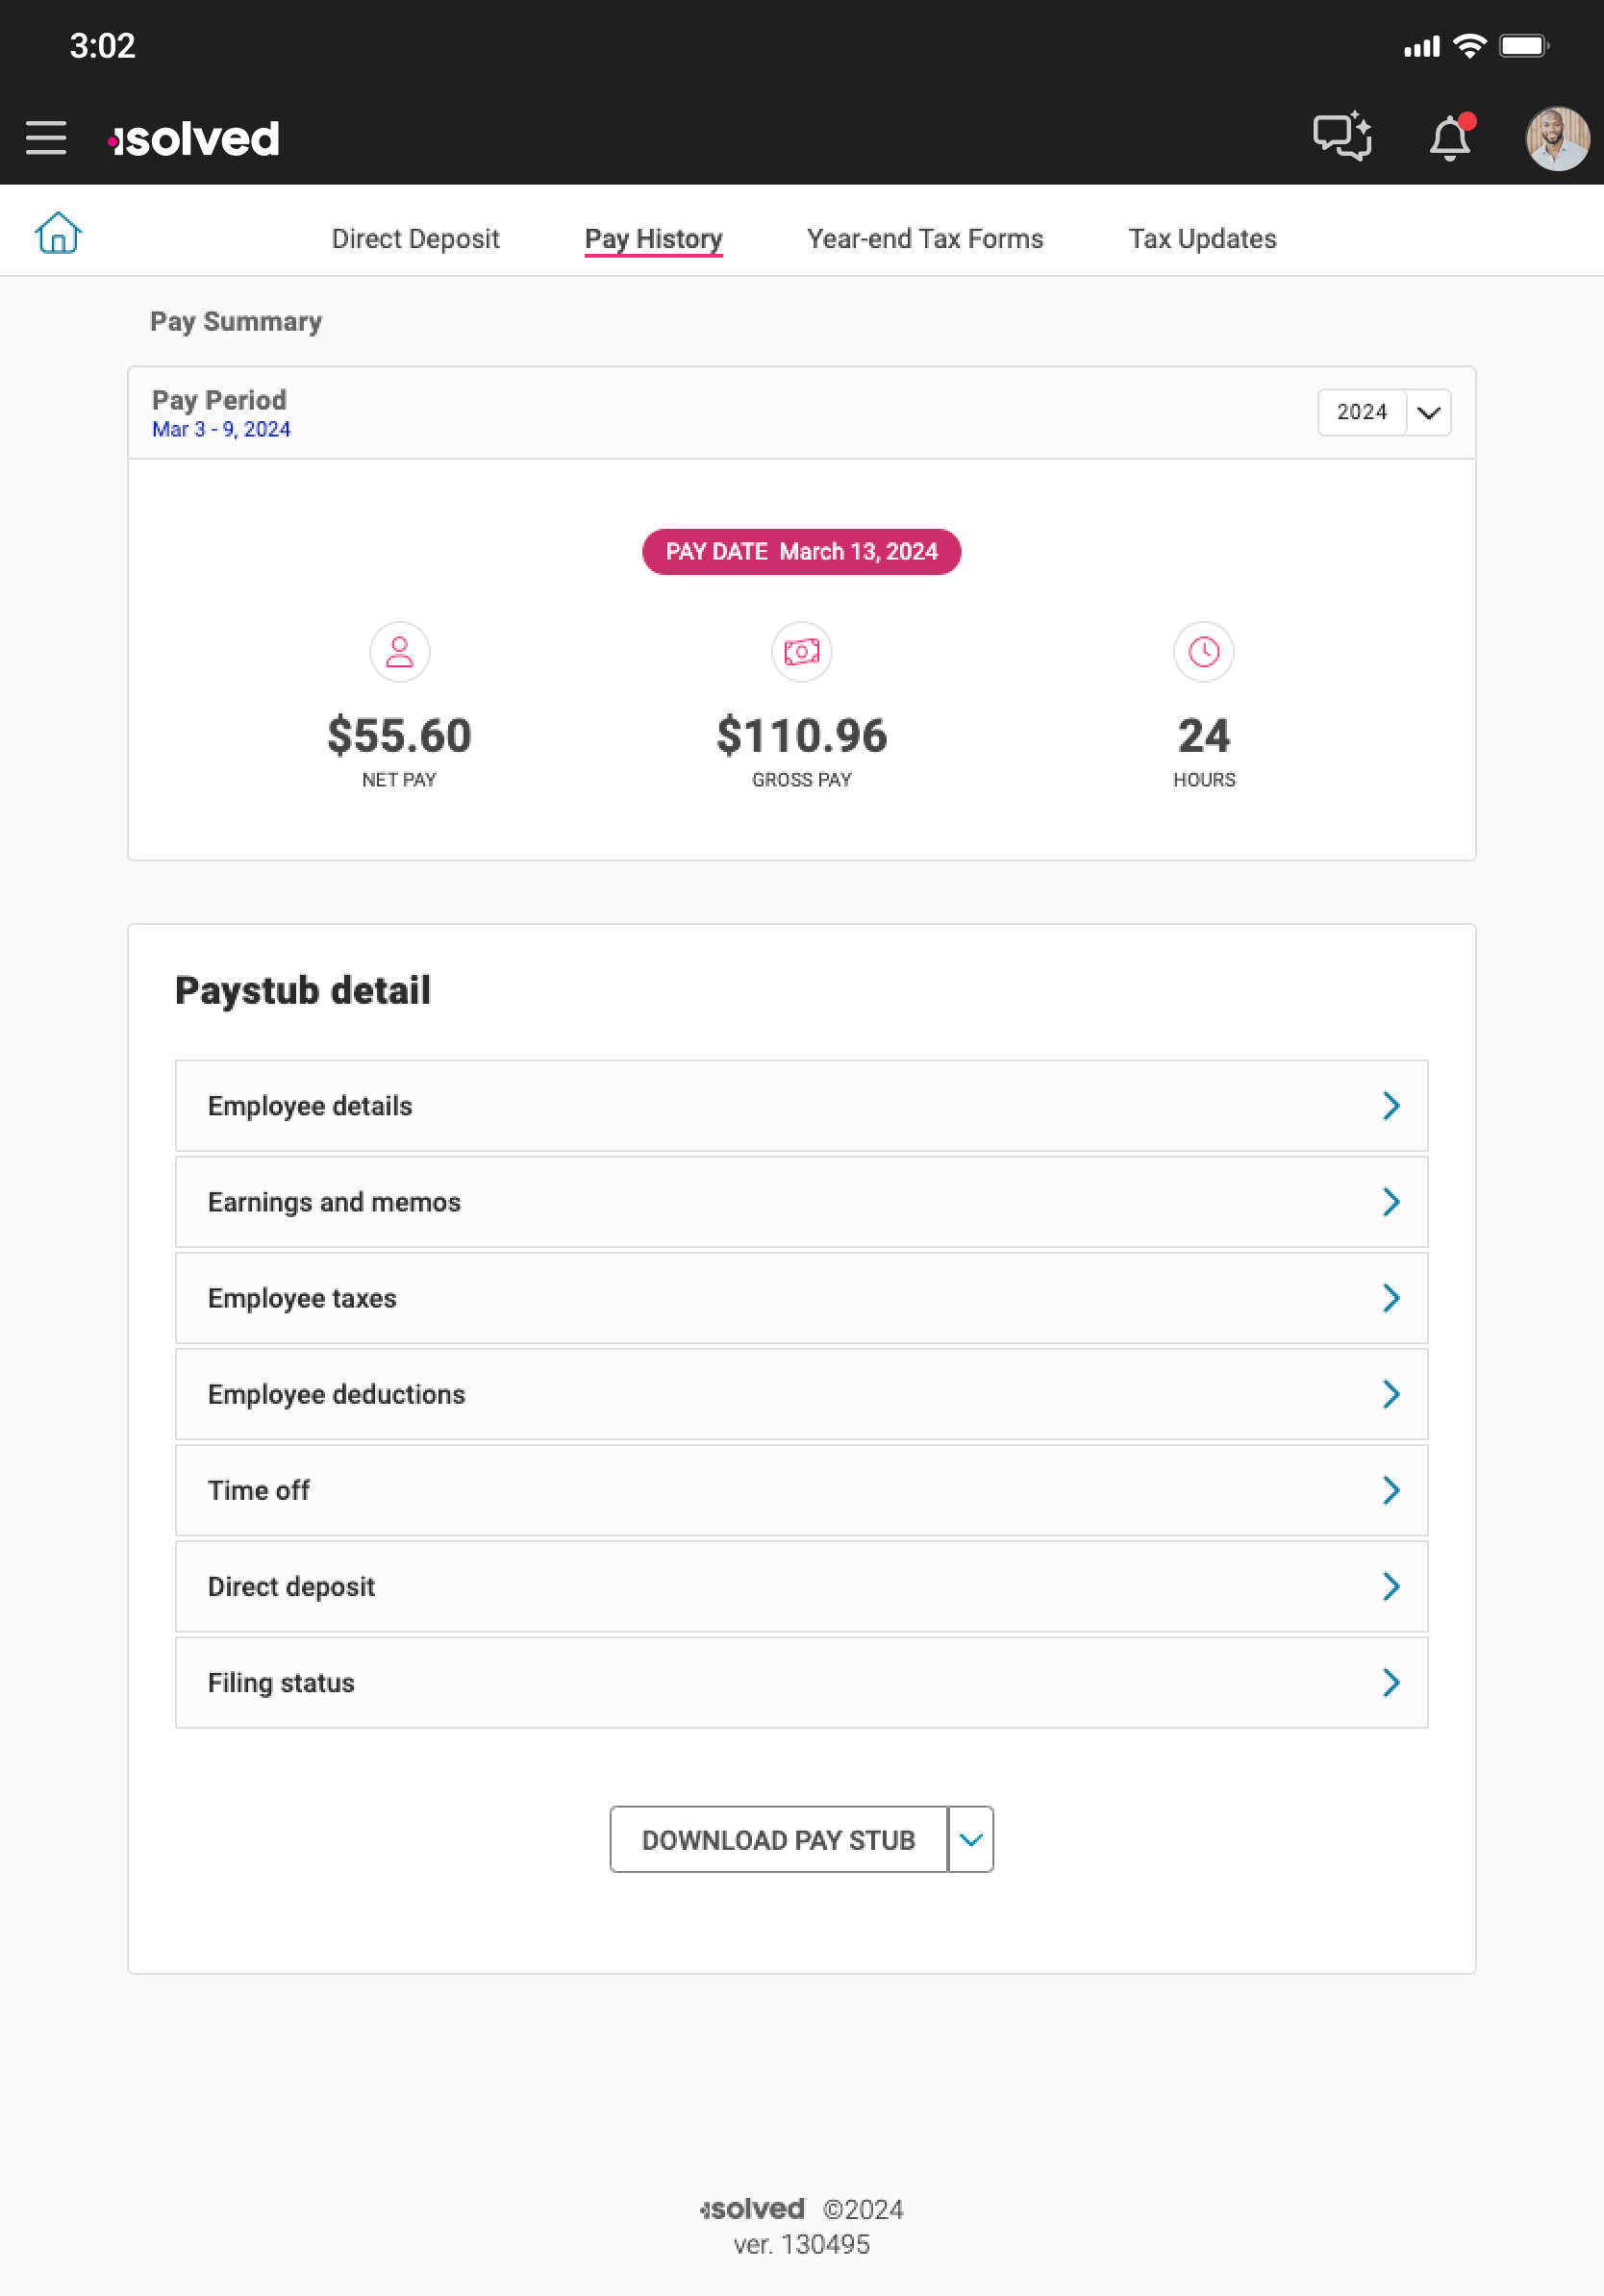Click the isolved logo in header
1604x2296 pixels.
pyautogui.click(x=194, y=138)
